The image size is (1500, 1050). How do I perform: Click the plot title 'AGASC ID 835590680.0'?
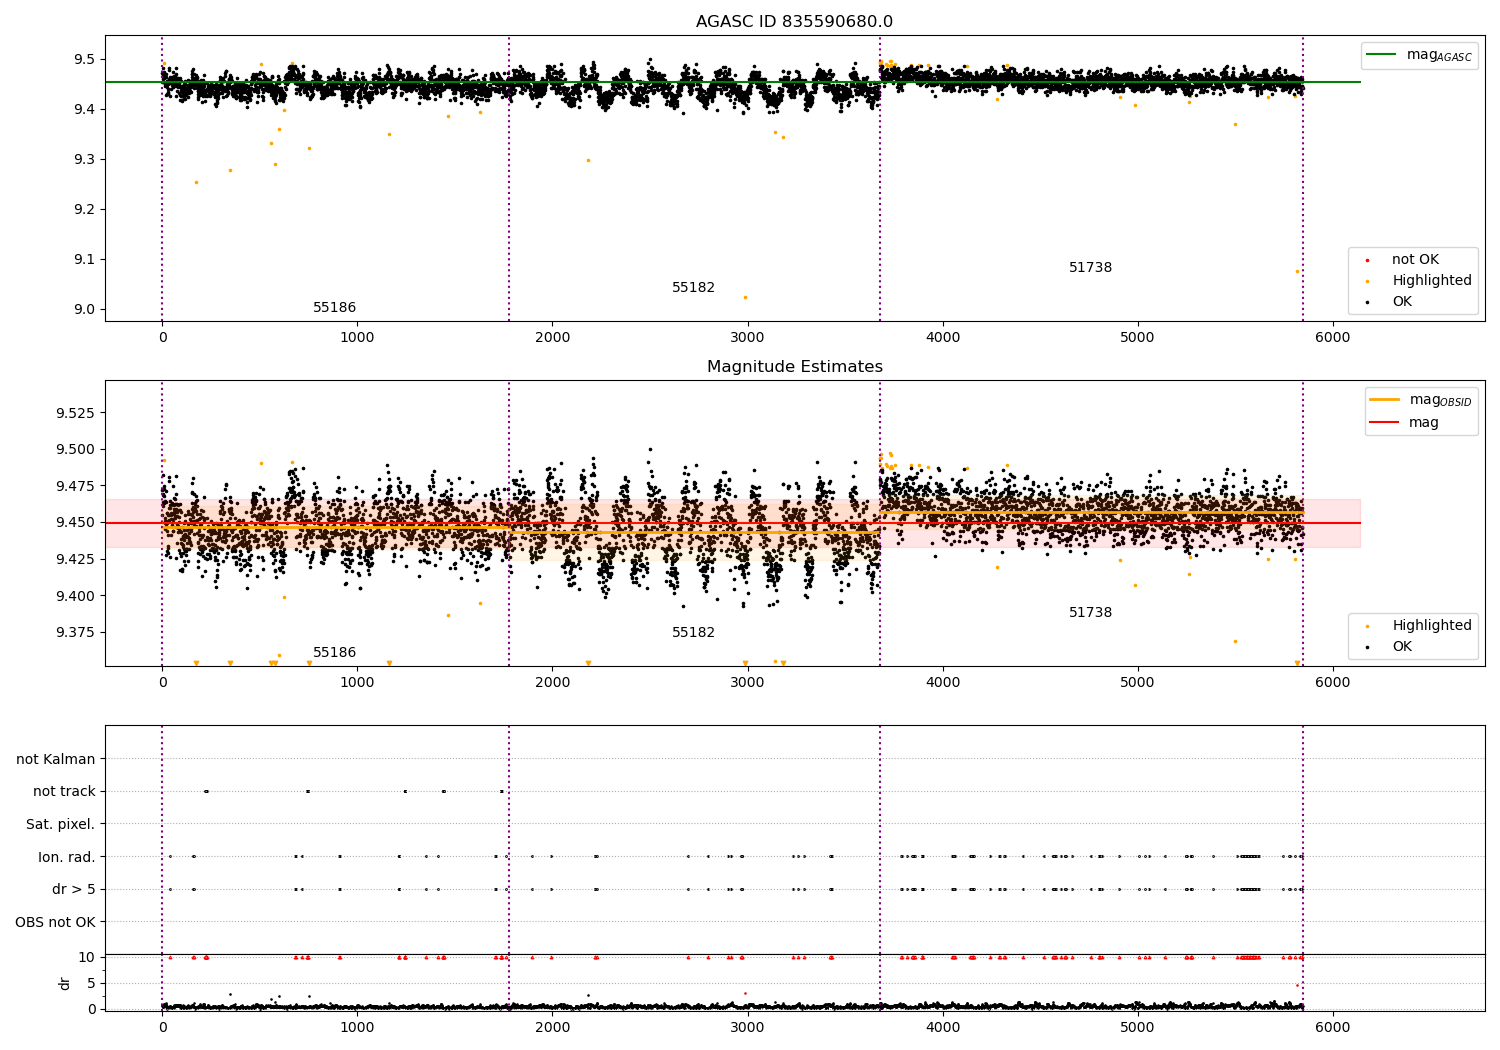(794, 22)
